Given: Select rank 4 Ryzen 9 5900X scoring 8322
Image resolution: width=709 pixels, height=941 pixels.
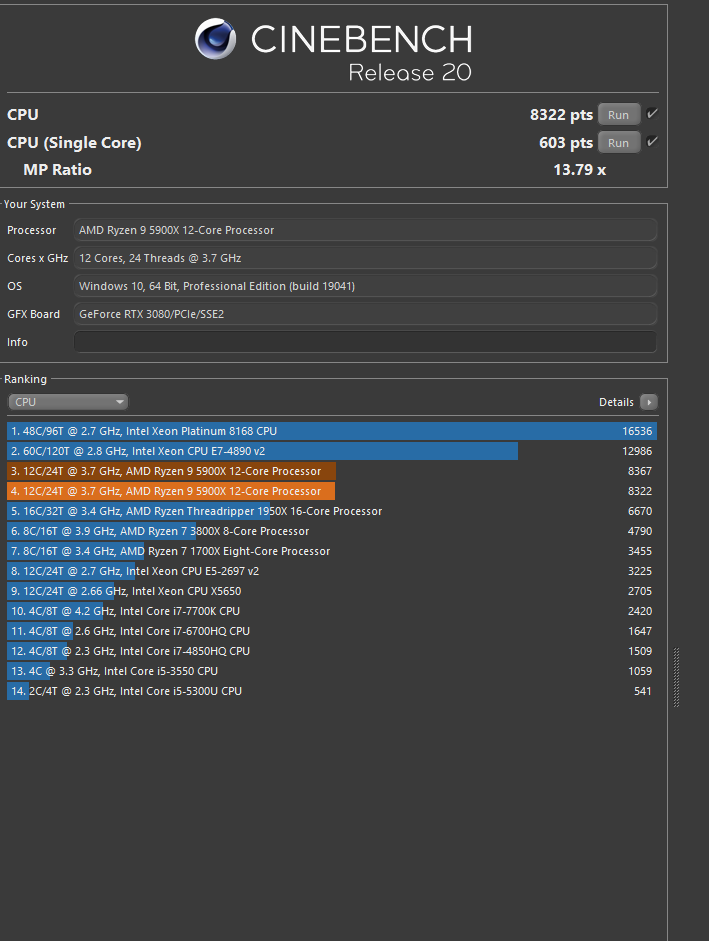Looking at the screenshot, I should coord(332,491).
